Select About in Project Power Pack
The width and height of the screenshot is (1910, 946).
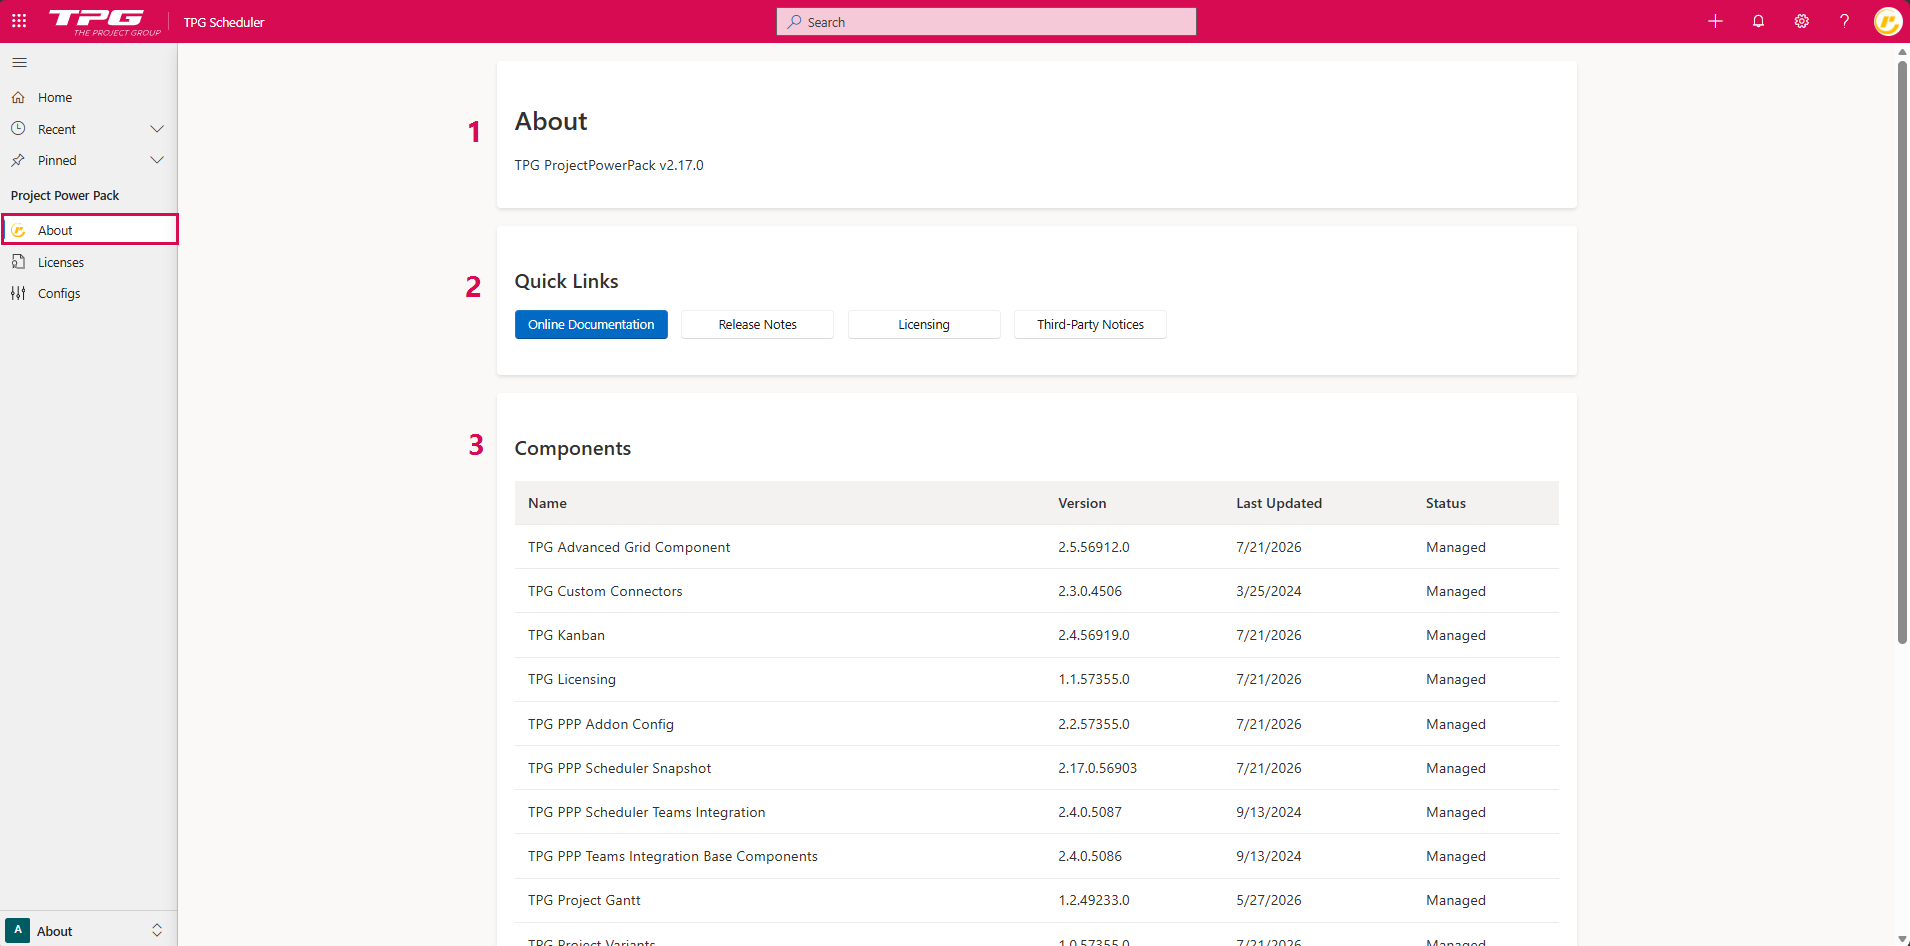pyautogui.click(x=89, y=230)
